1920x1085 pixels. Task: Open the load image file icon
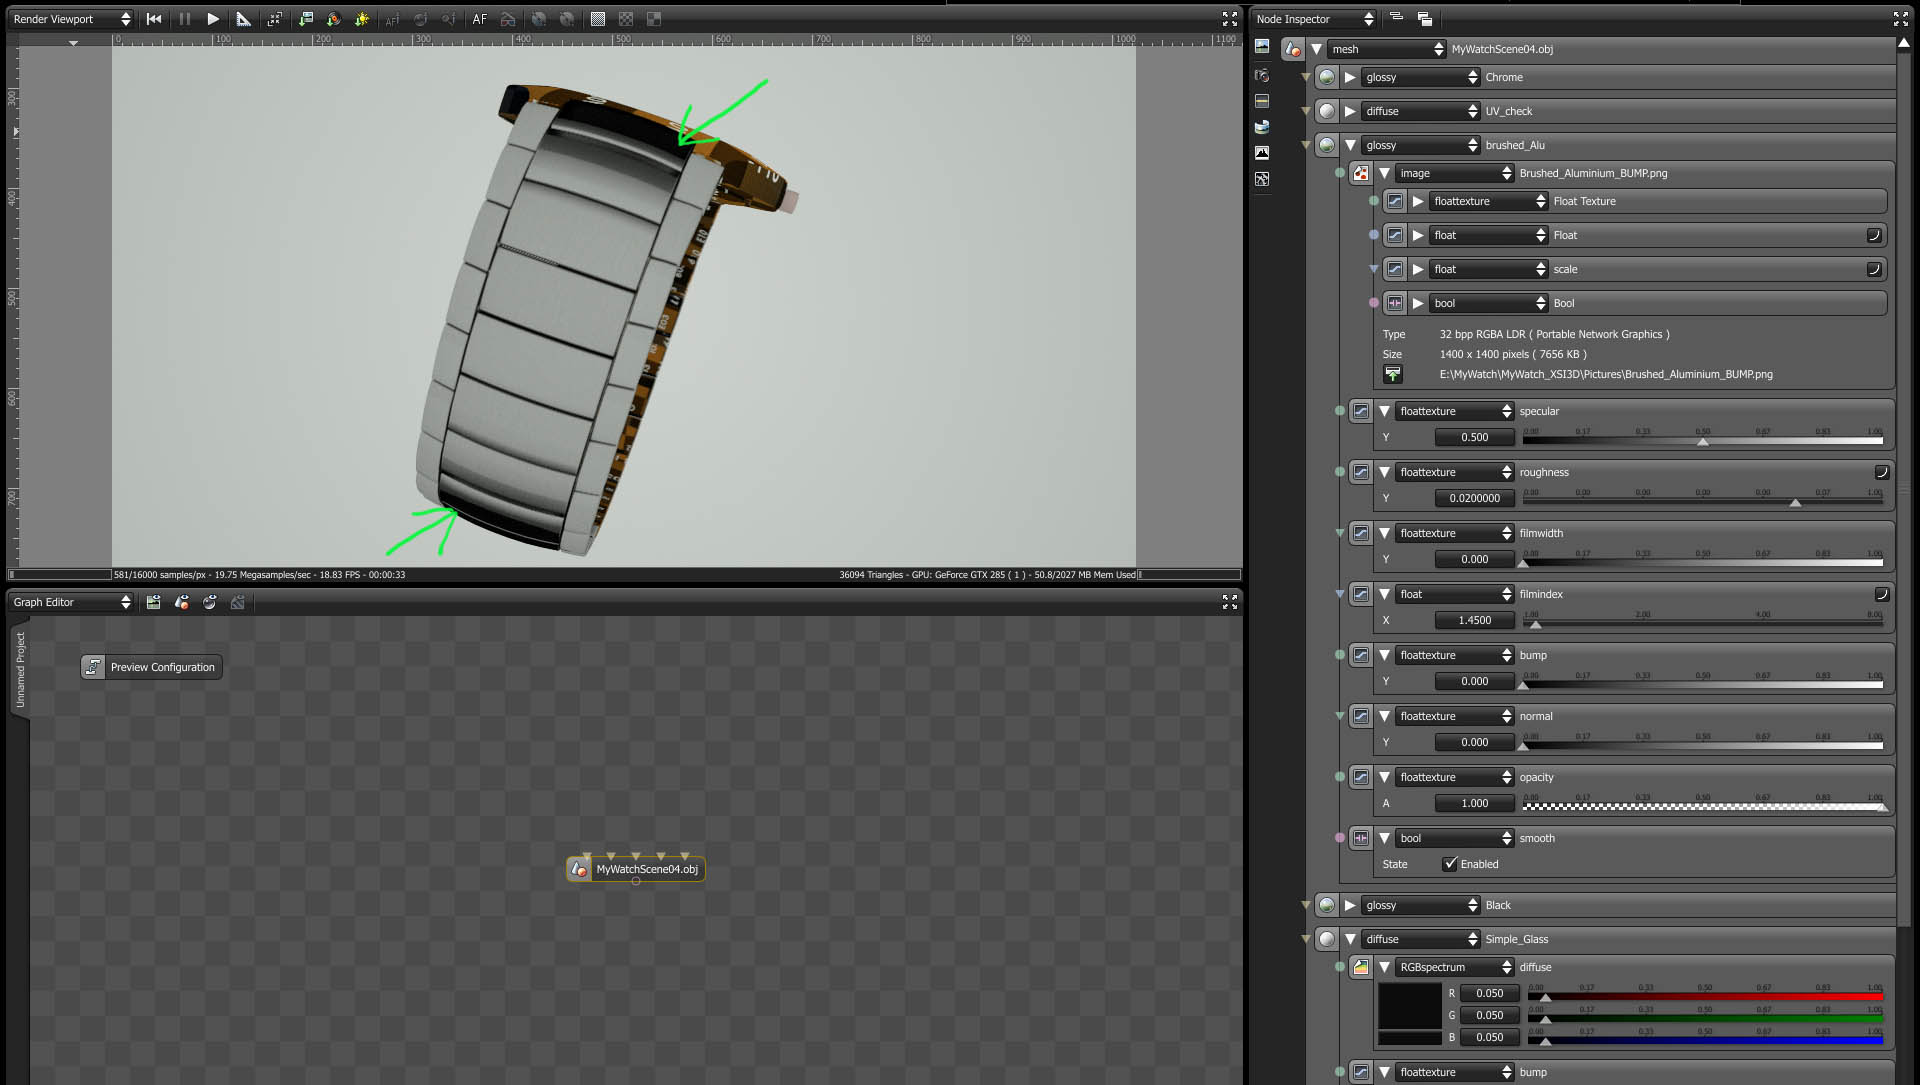coord(1392,374)
